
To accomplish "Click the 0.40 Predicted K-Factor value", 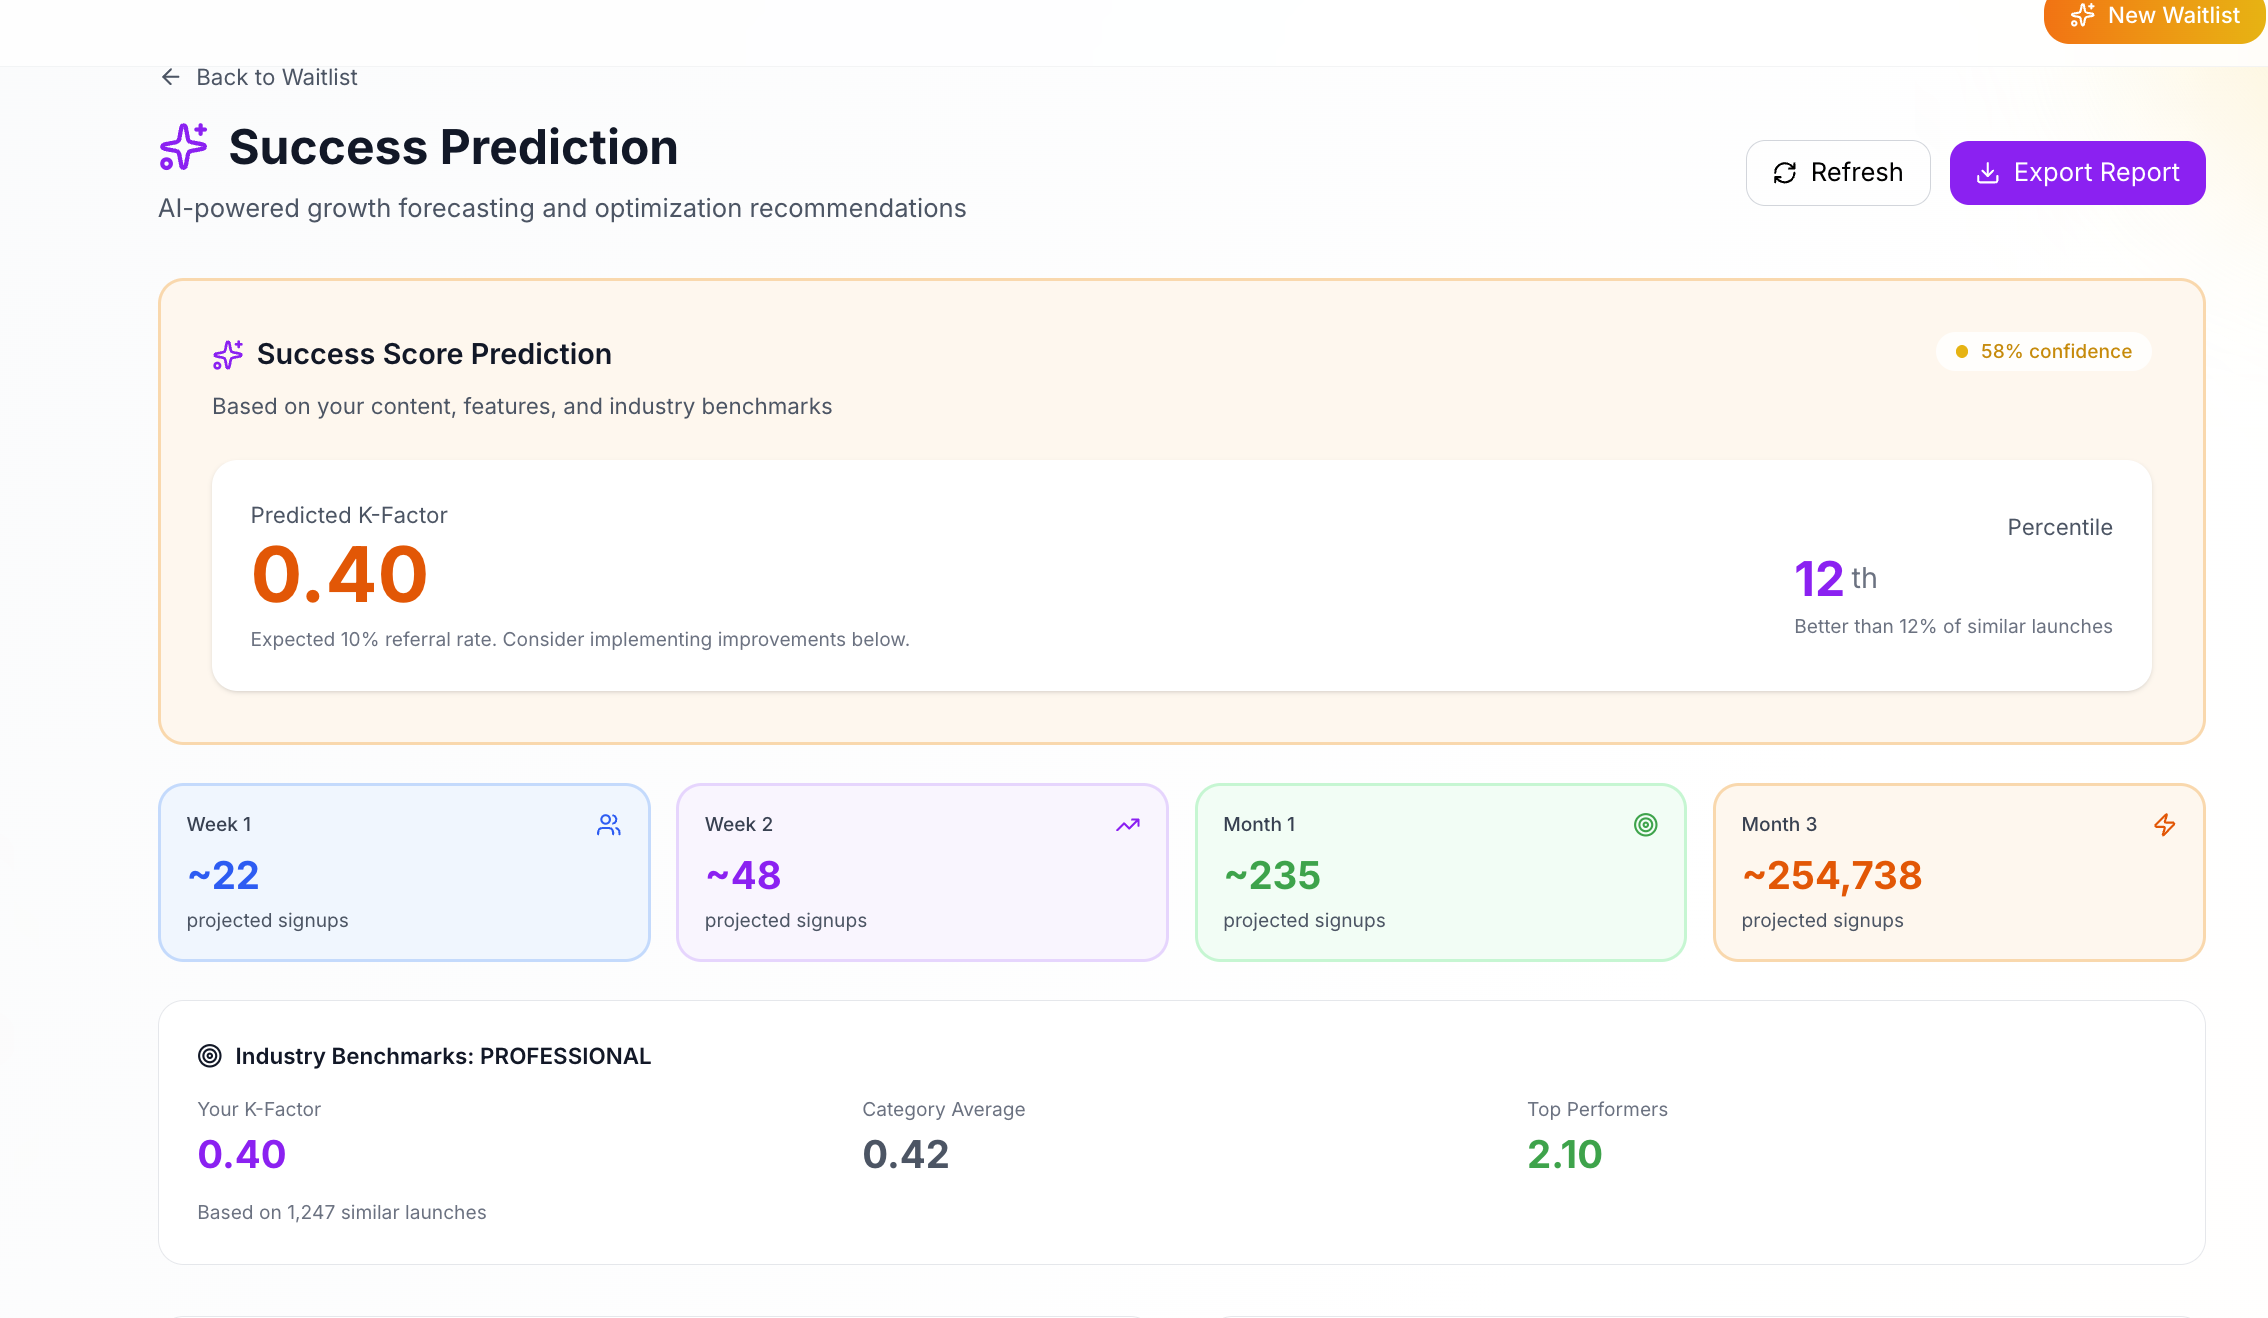I will 340,575.
